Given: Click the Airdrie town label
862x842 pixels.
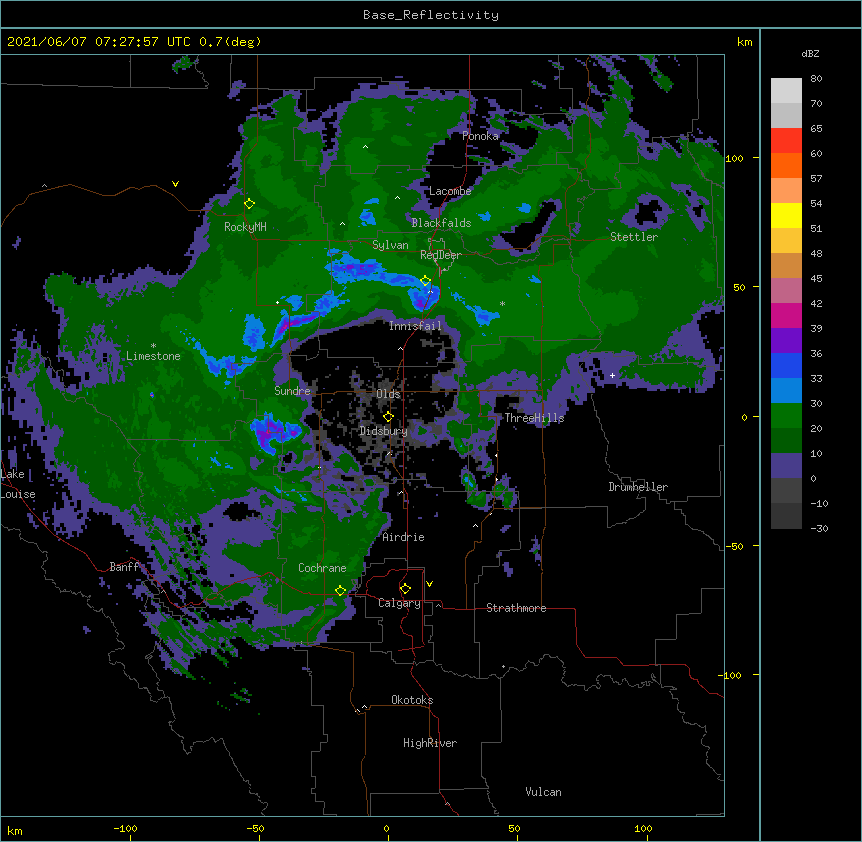Looking at the screenshot, I should (403, 537).
